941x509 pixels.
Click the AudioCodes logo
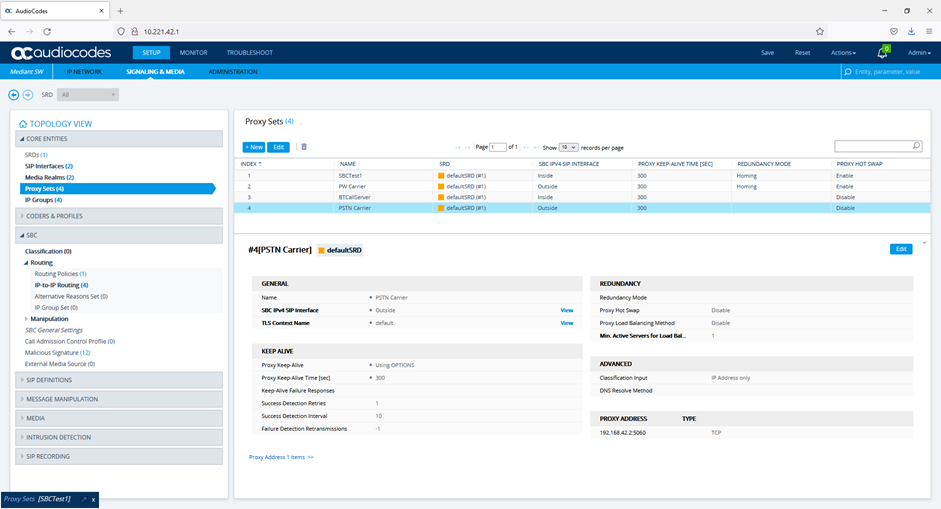[x=61, y=53]
